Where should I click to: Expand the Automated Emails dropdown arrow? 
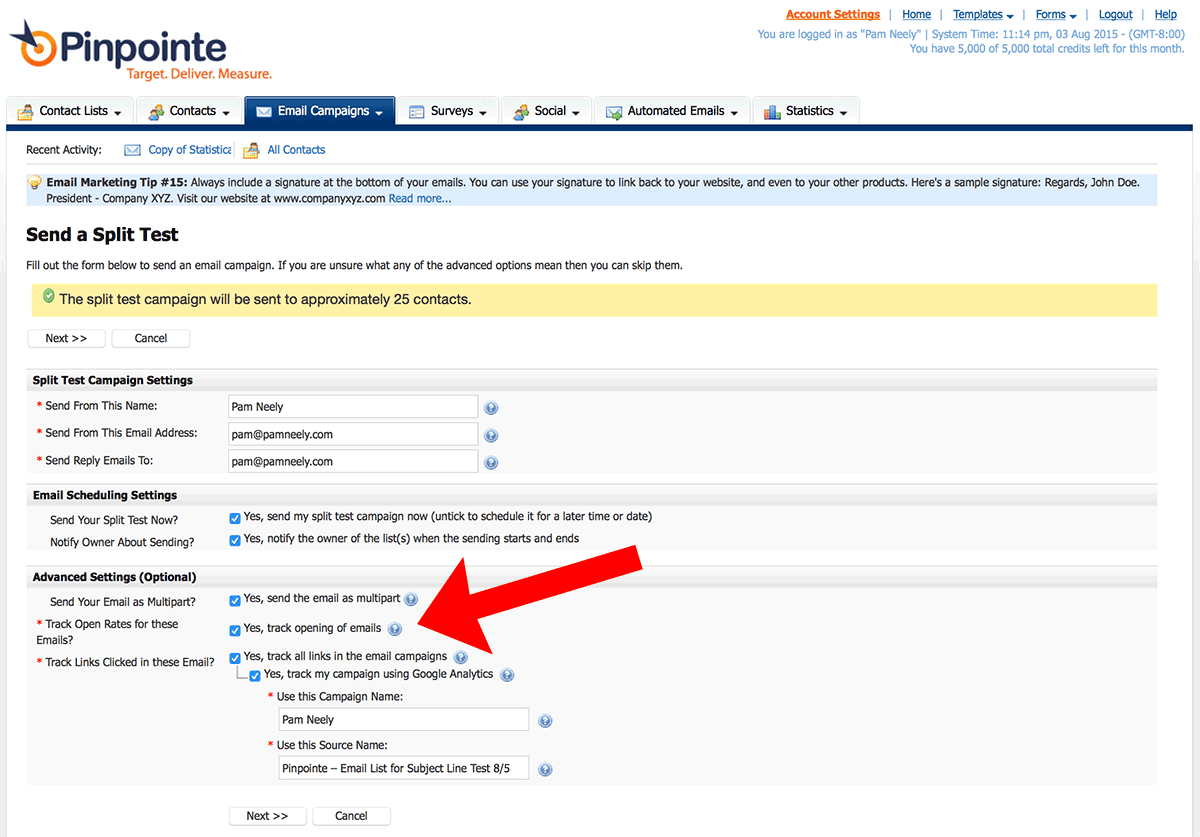734,114
